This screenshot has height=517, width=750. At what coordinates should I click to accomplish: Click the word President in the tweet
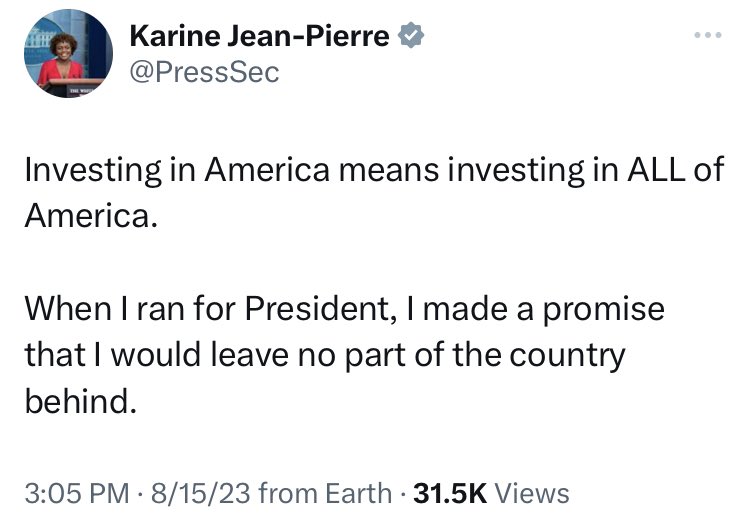click(x=321, y=308)
